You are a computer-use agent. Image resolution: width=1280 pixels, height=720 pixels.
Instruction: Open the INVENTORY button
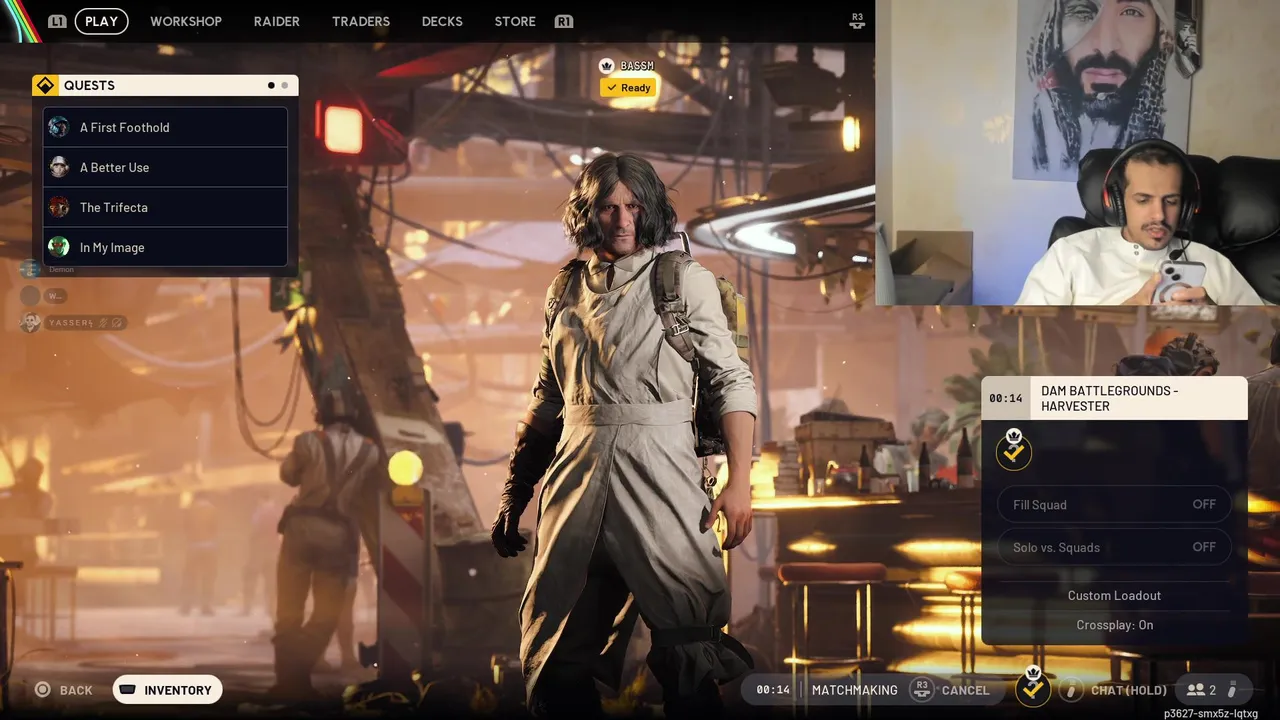167,690
